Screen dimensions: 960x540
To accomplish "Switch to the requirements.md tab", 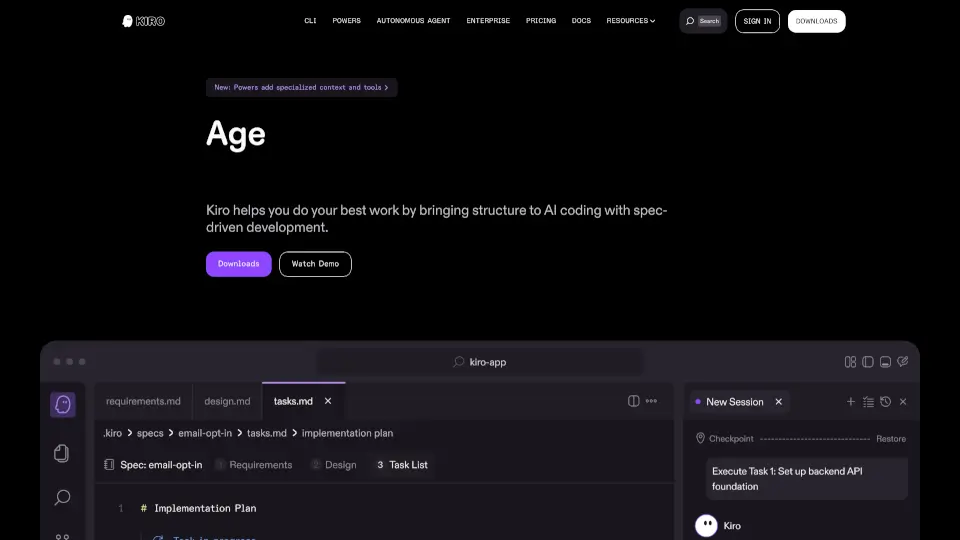I will [143, 401].
